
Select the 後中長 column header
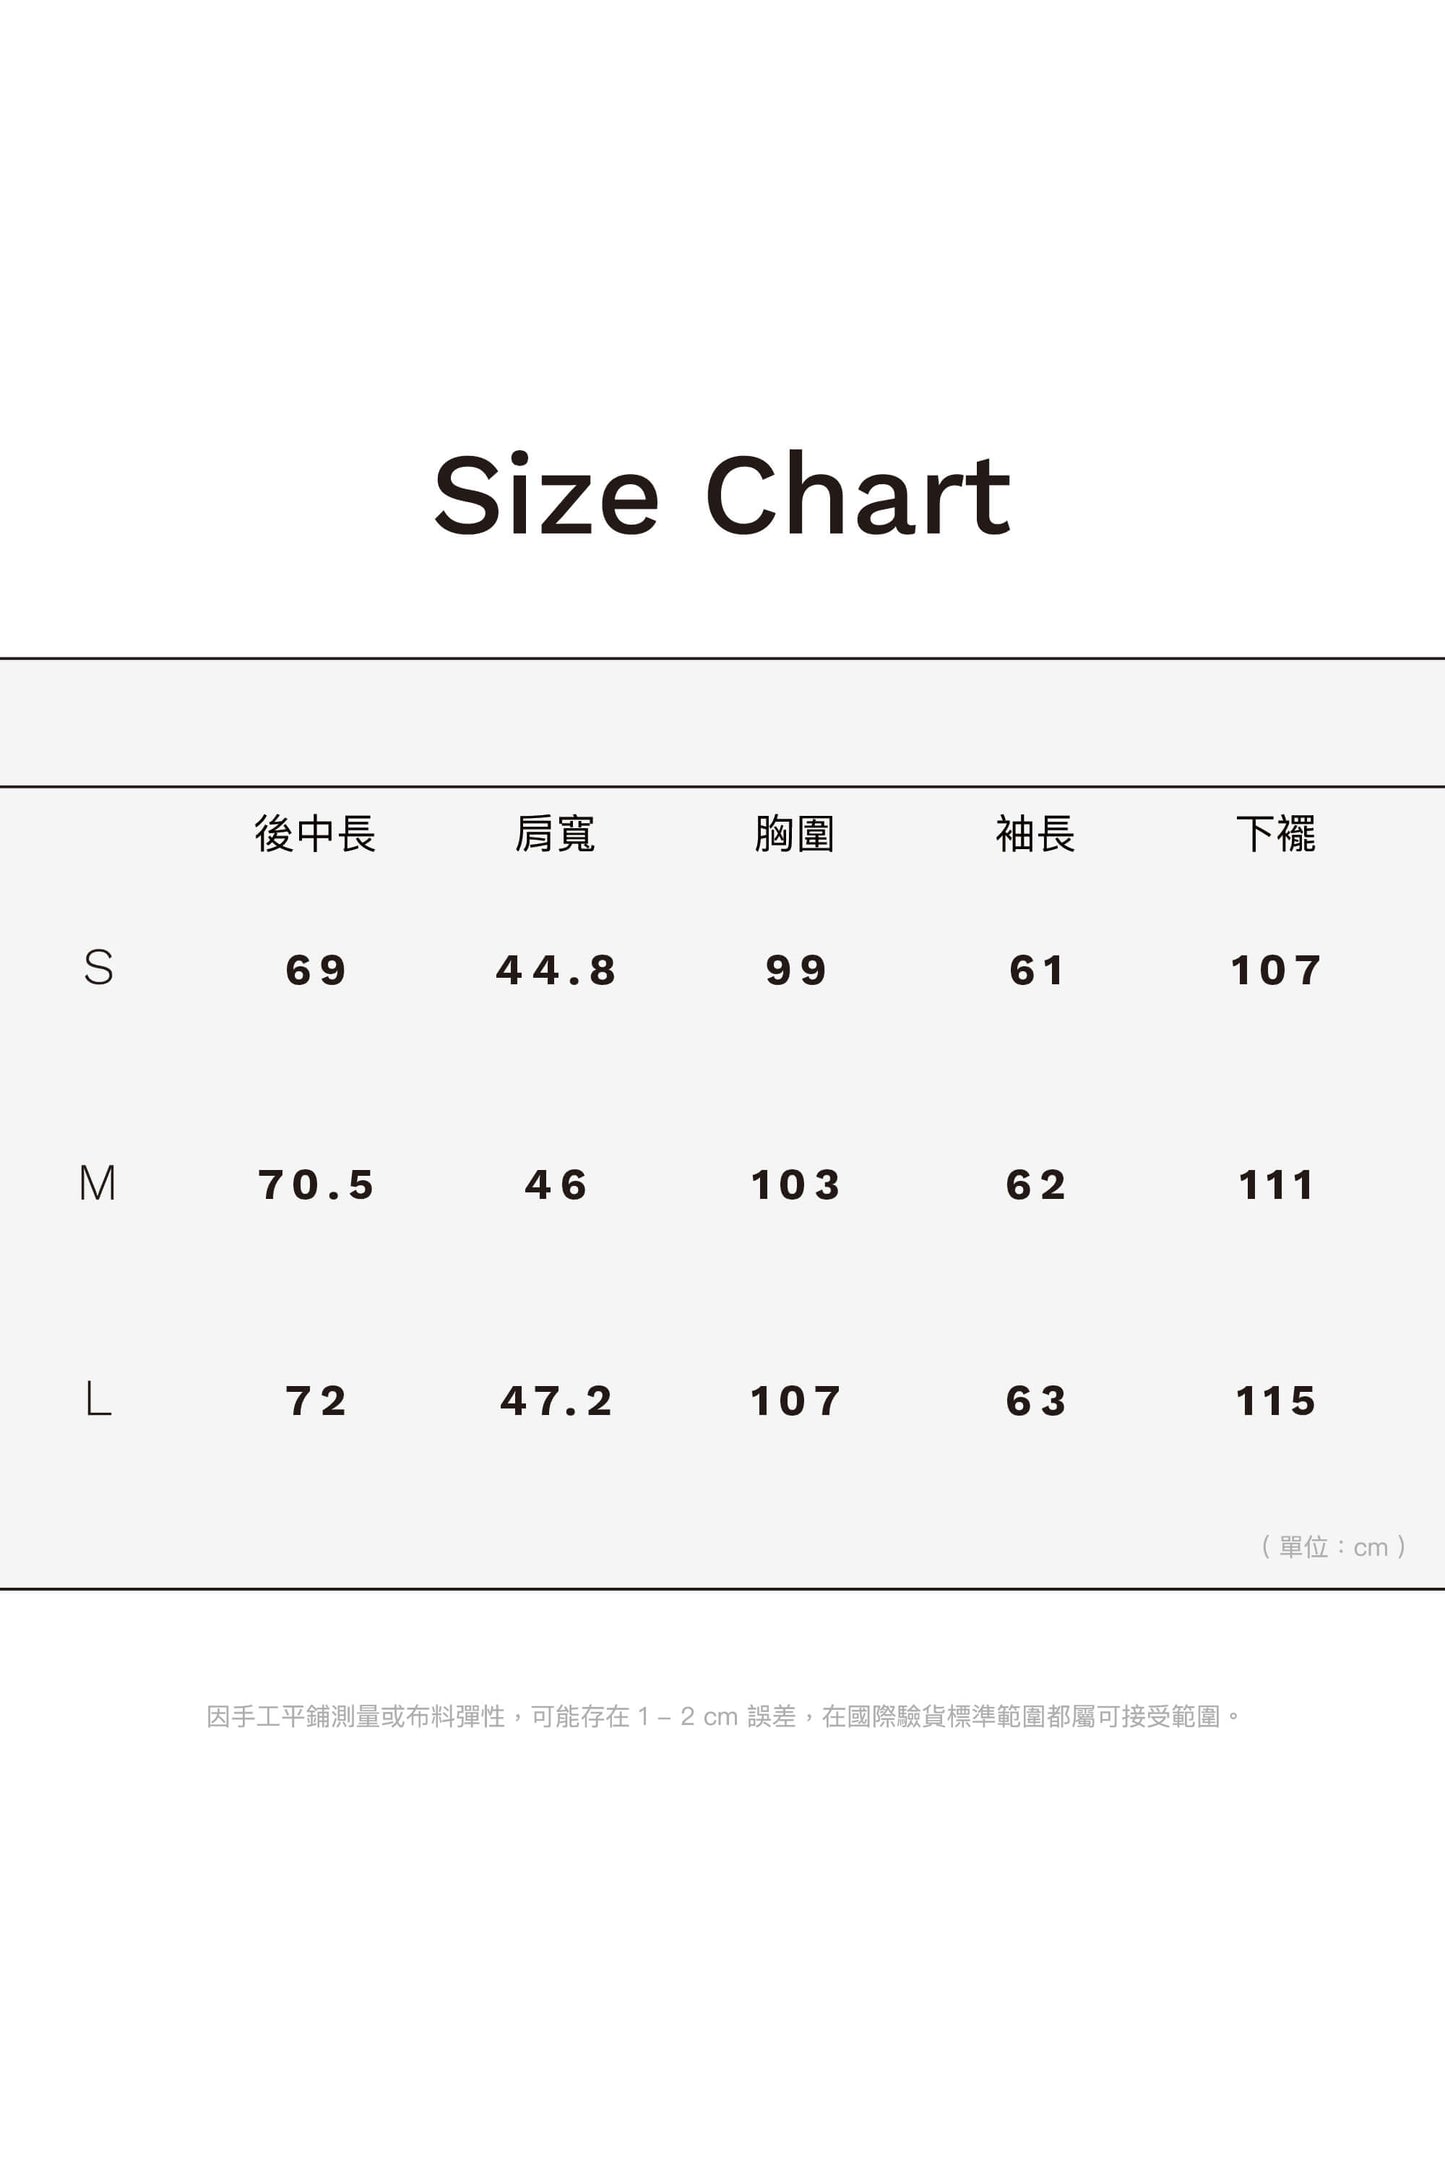(315, 834)
